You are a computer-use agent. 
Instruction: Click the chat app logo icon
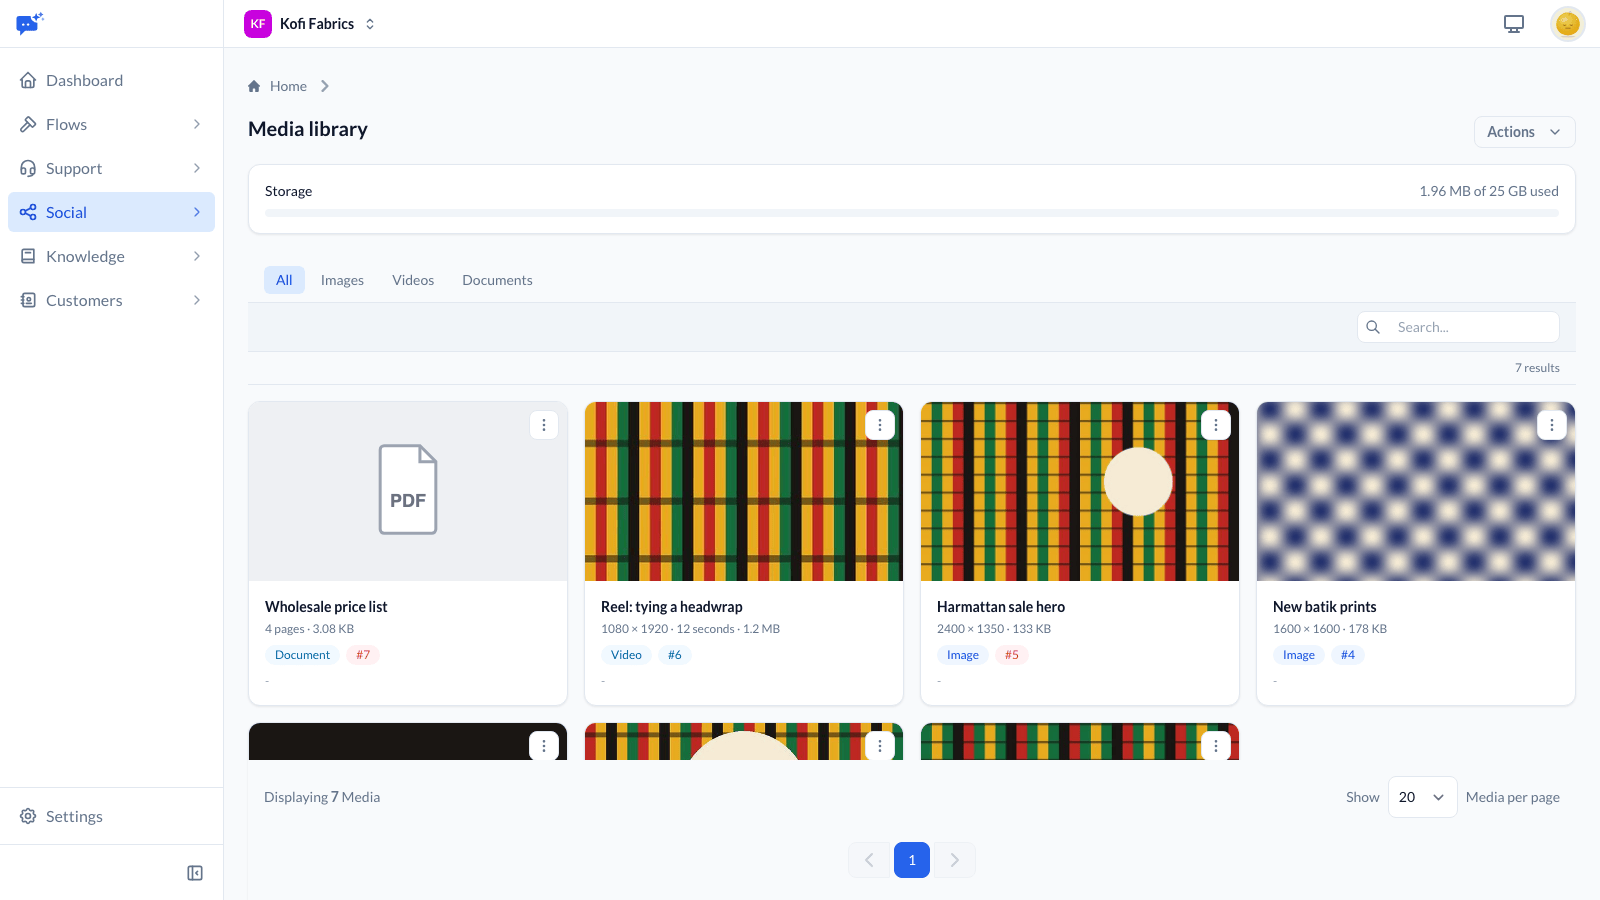click(30, 23)
